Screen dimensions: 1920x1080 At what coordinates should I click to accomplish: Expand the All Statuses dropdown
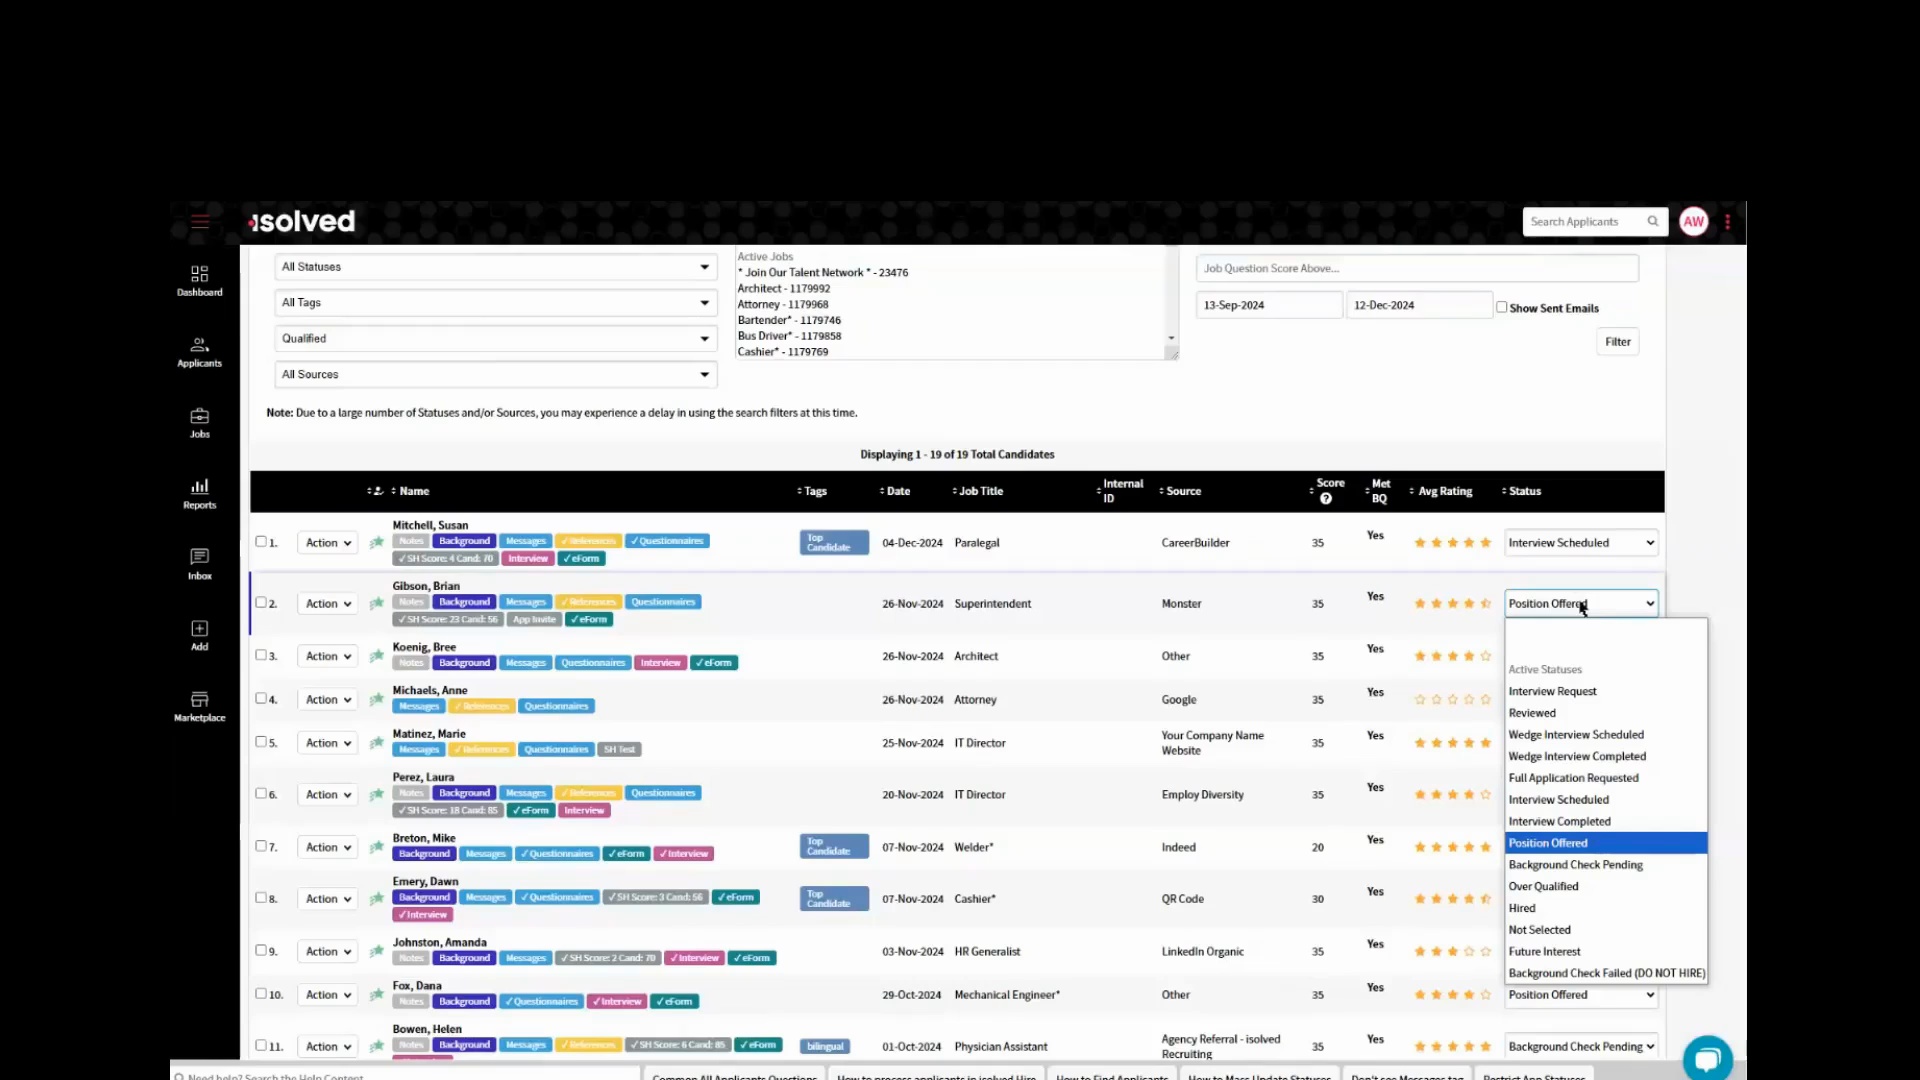pos(495,267)
